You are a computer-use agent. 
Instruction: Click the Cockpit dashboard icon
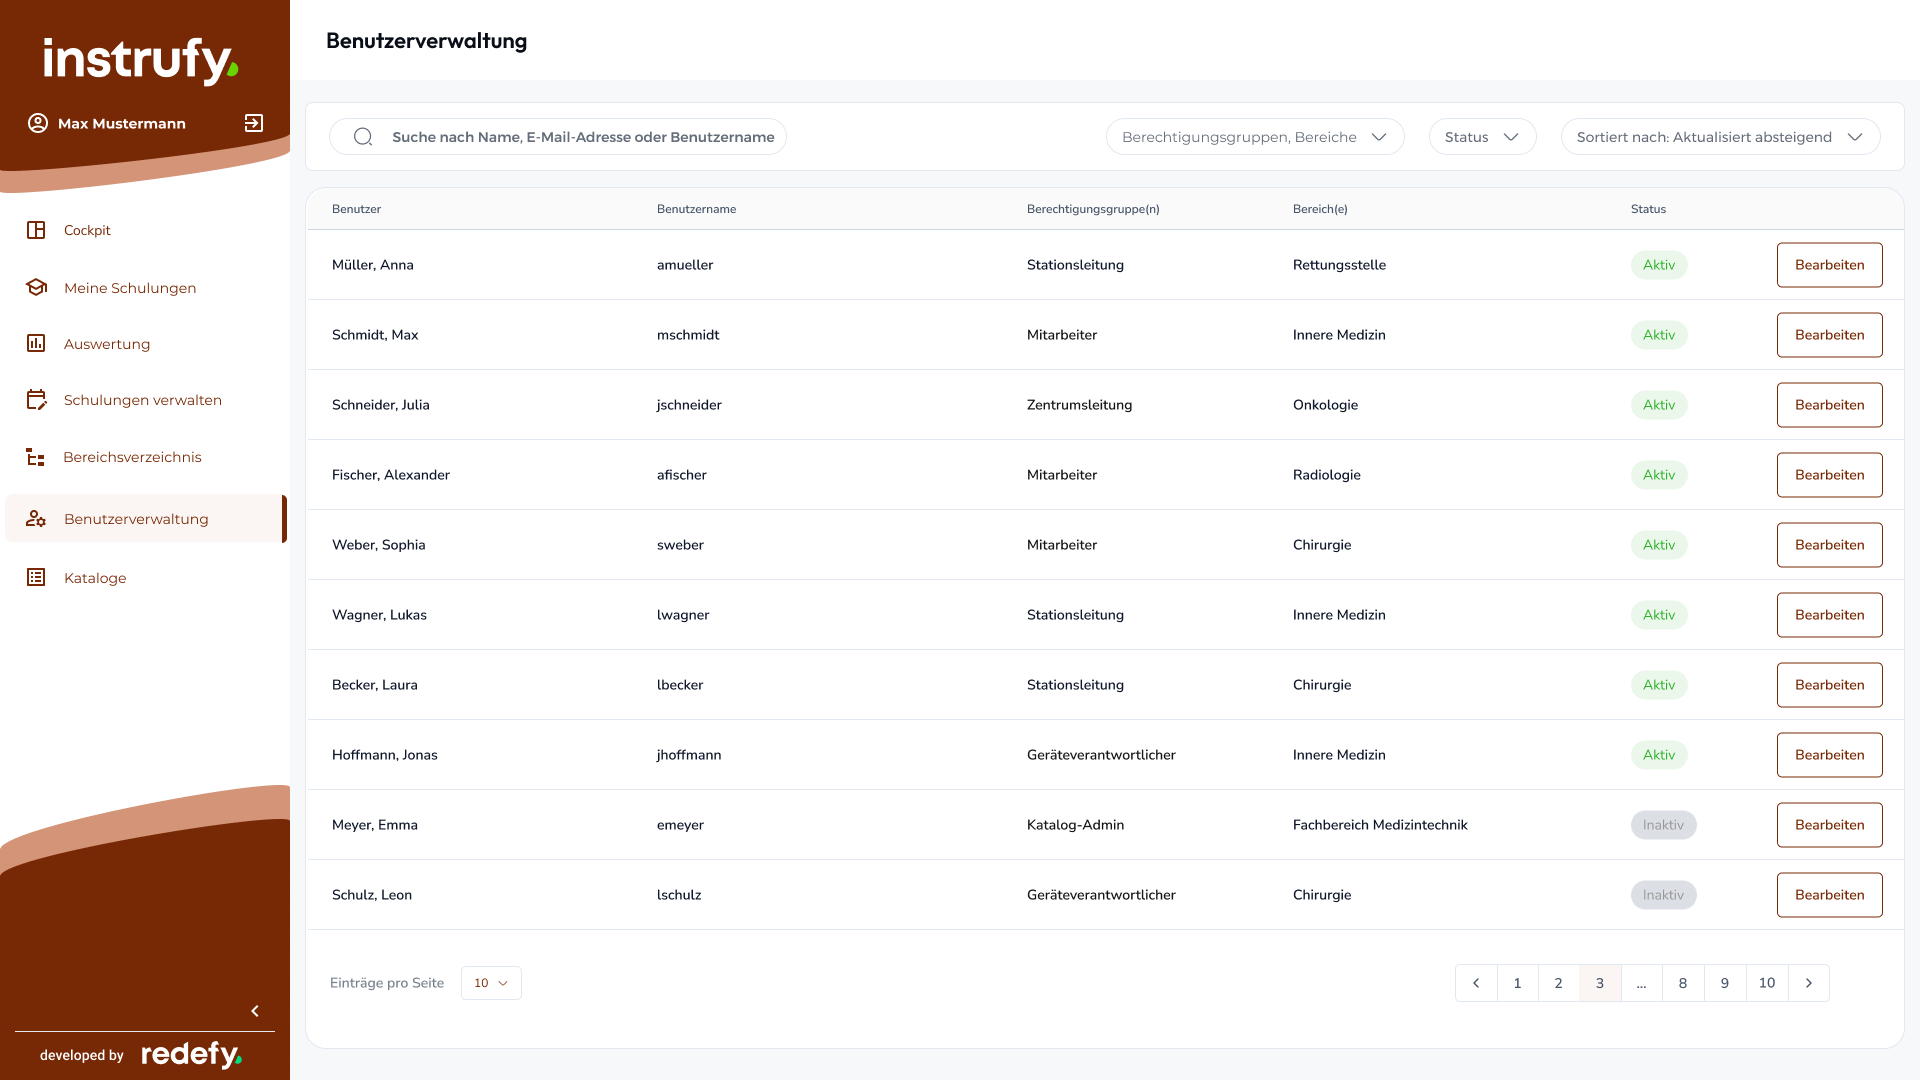(36, 230)
